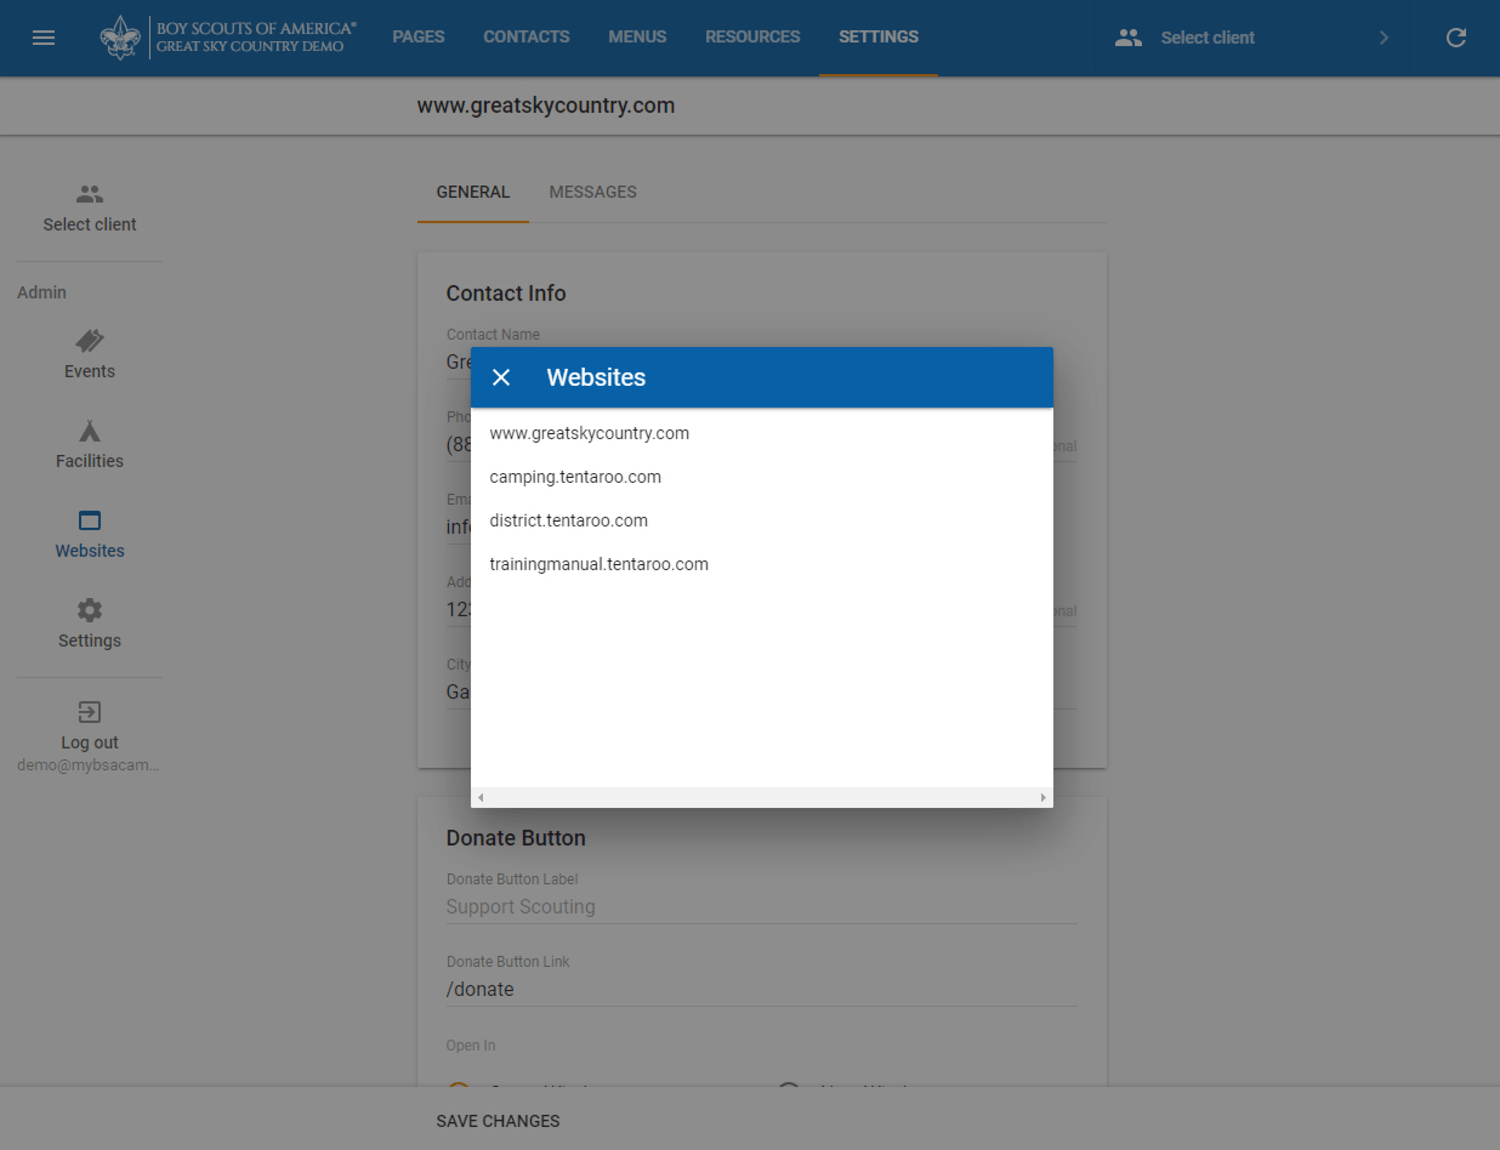Open the SETTINGS menu
This screenshot has height=1150, width=1500.
[x=878, y=37]
